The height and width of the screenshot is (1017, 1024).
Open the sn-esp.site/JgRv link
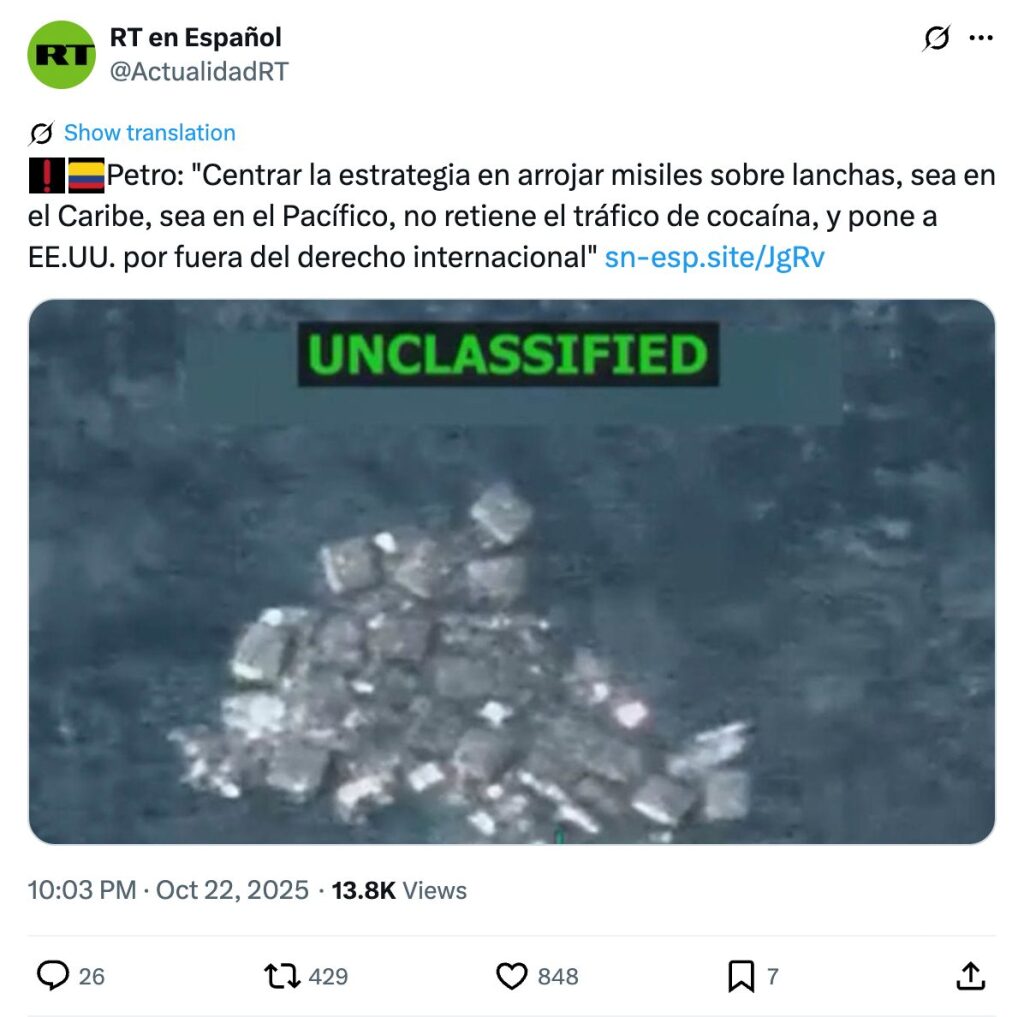tap(714, 257)
